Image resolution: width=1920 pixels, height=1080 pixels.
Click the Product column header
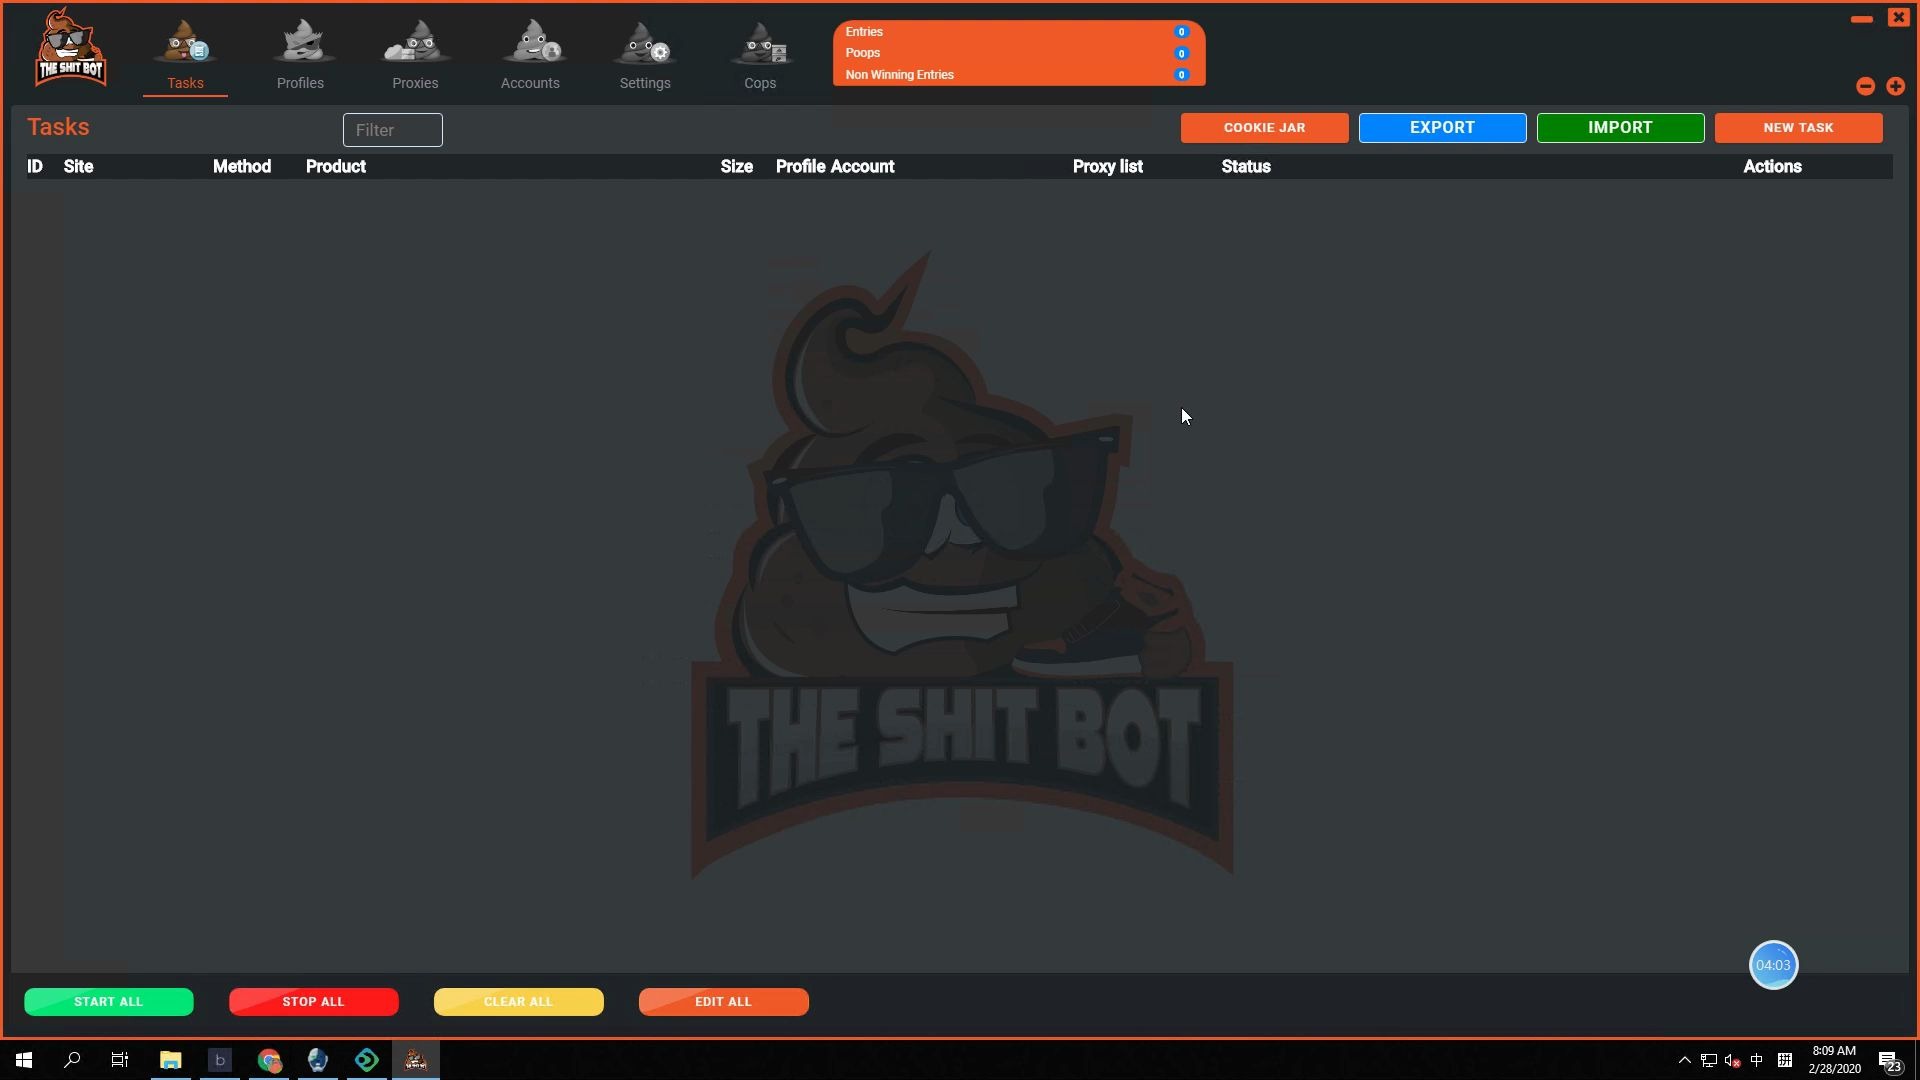point(336,167)
